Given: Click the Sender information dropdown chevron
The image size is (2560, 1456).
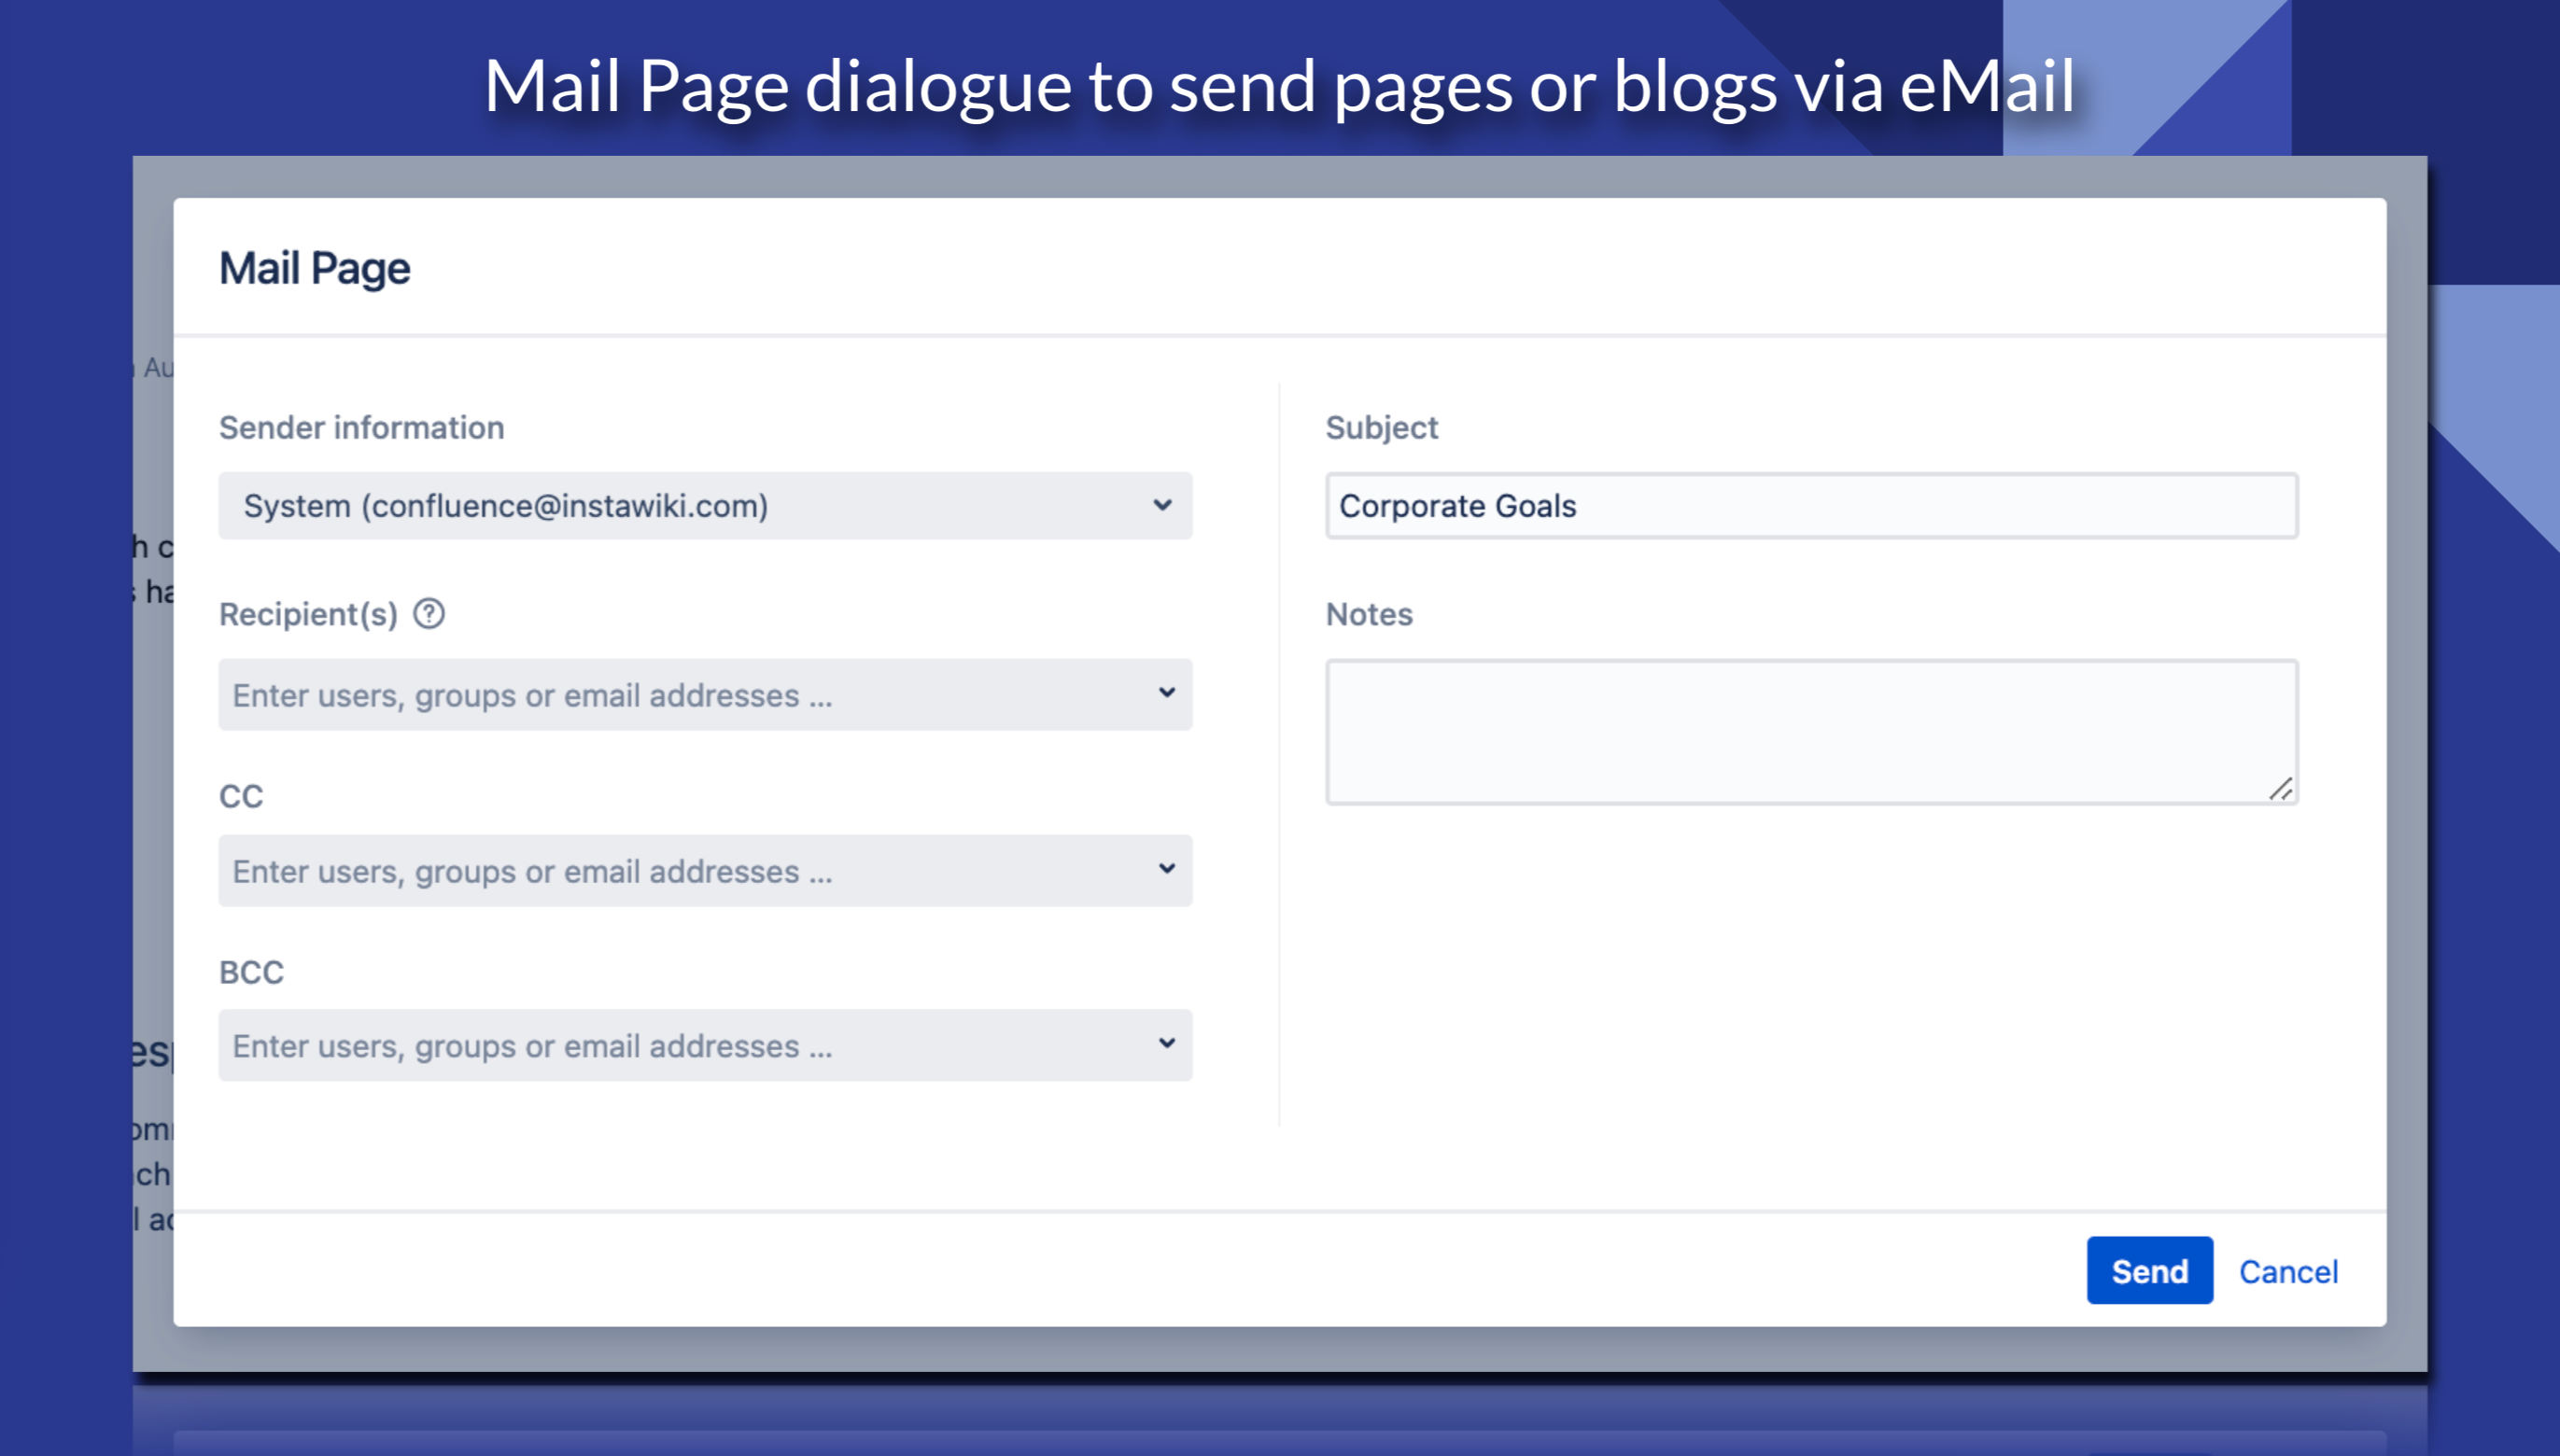Looking at the screenshot, I should [x=1161, y=505].
